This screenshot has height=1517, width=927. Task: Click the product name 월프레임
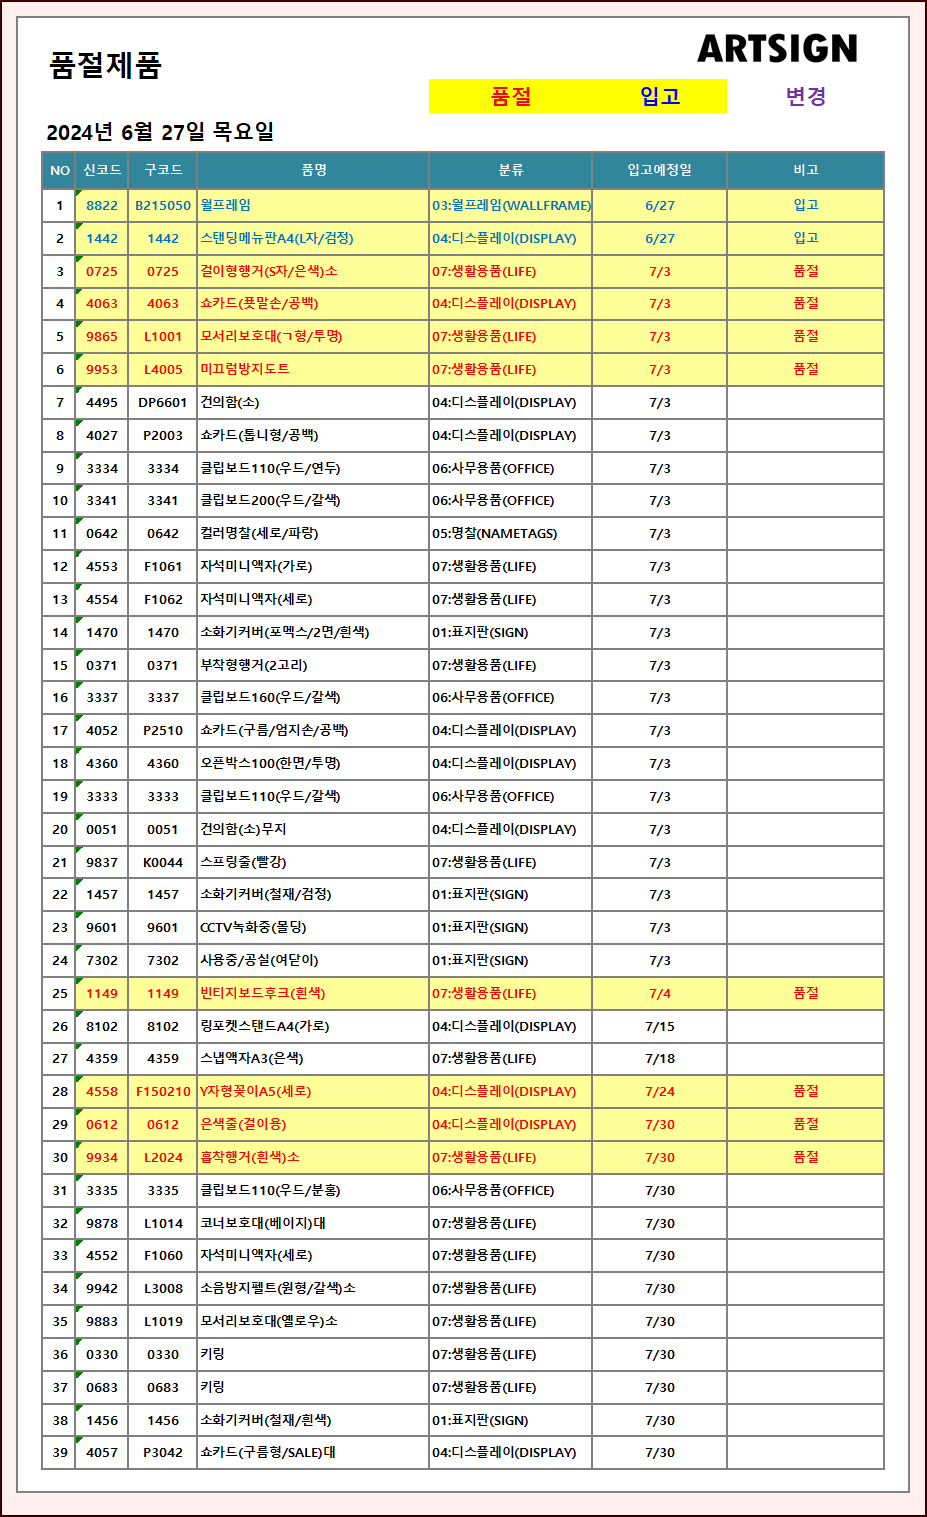coord(226,205)
